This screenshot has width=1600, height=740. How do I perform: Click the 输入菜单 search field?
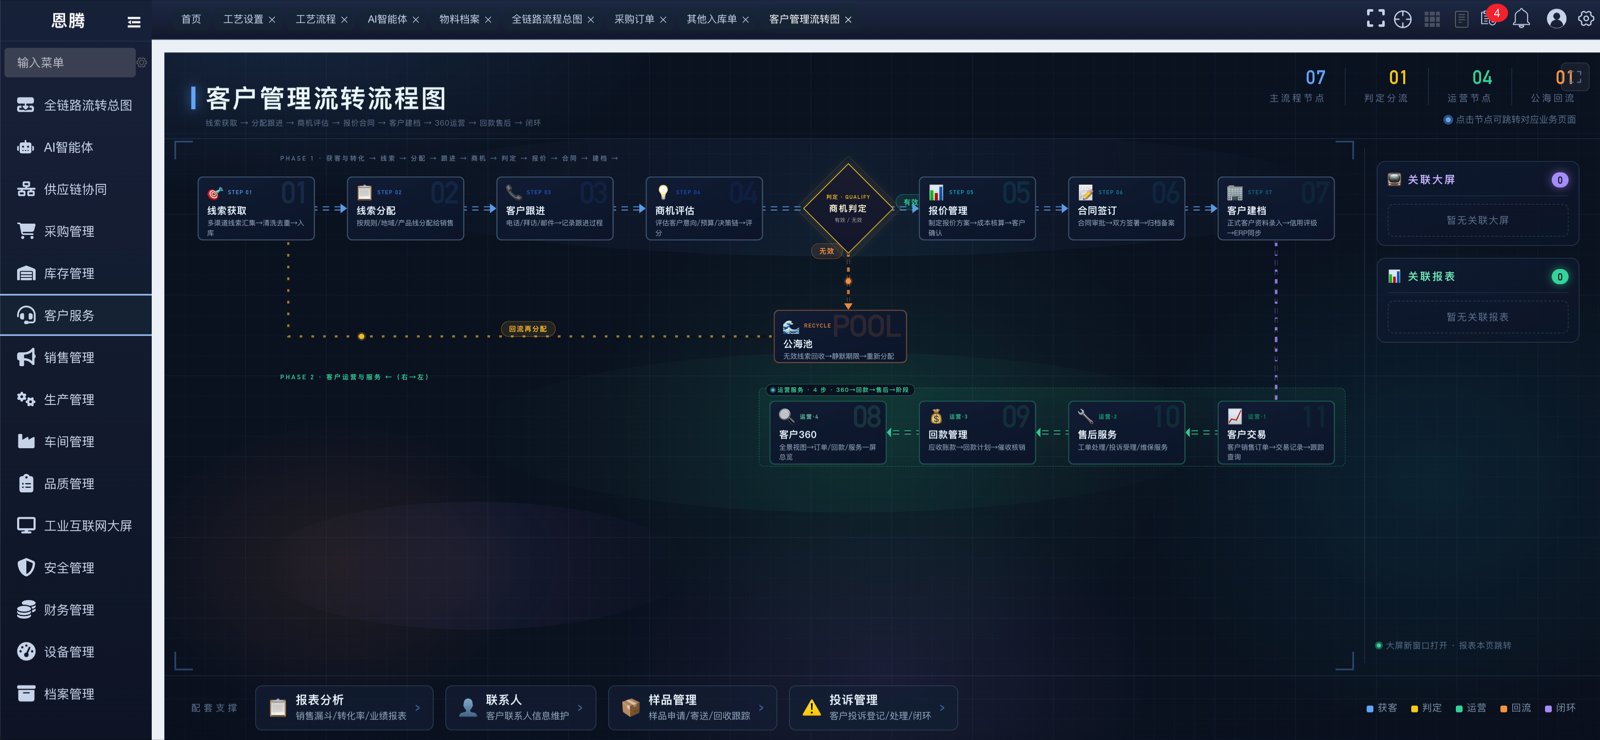click(x=70, y=62)
